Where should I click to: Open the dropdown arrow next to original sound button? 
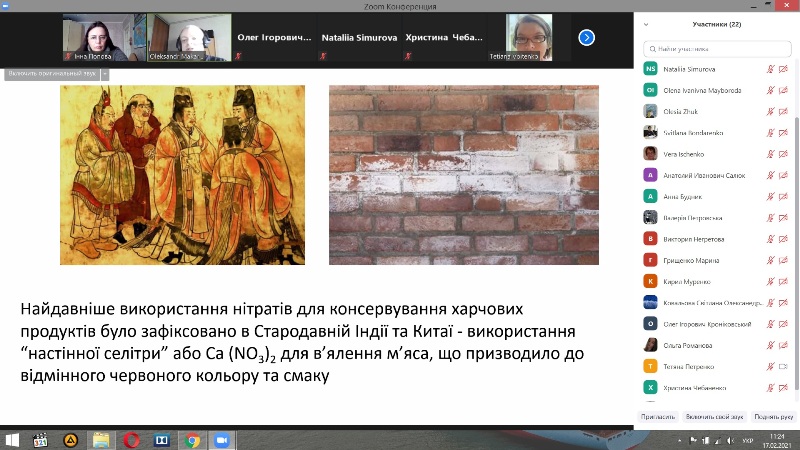105,74
